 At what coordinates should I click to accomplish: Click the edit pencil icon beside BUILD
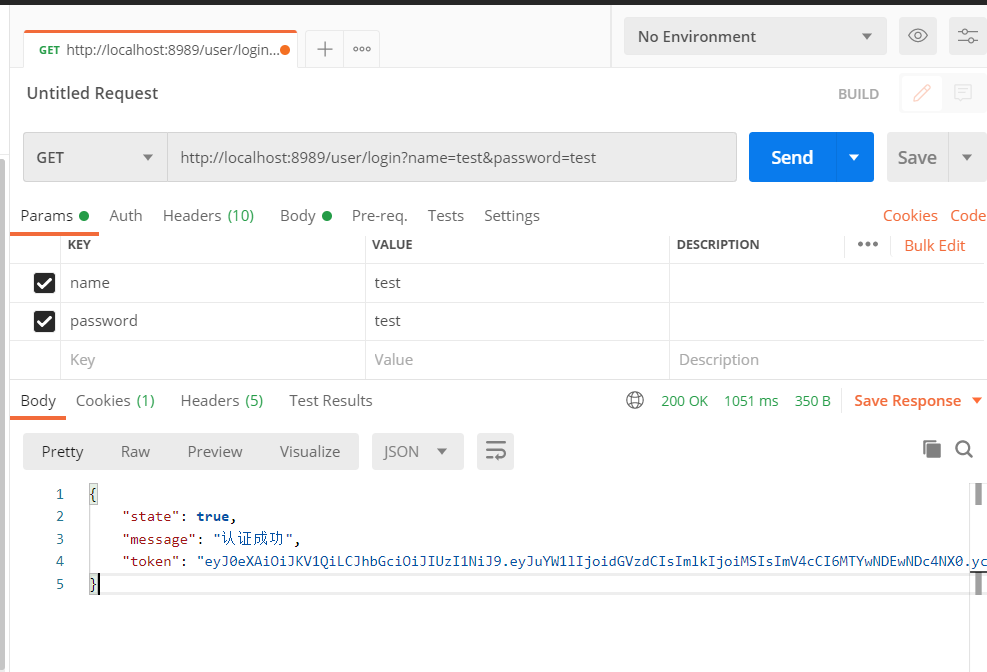click(x=922, y=94)
